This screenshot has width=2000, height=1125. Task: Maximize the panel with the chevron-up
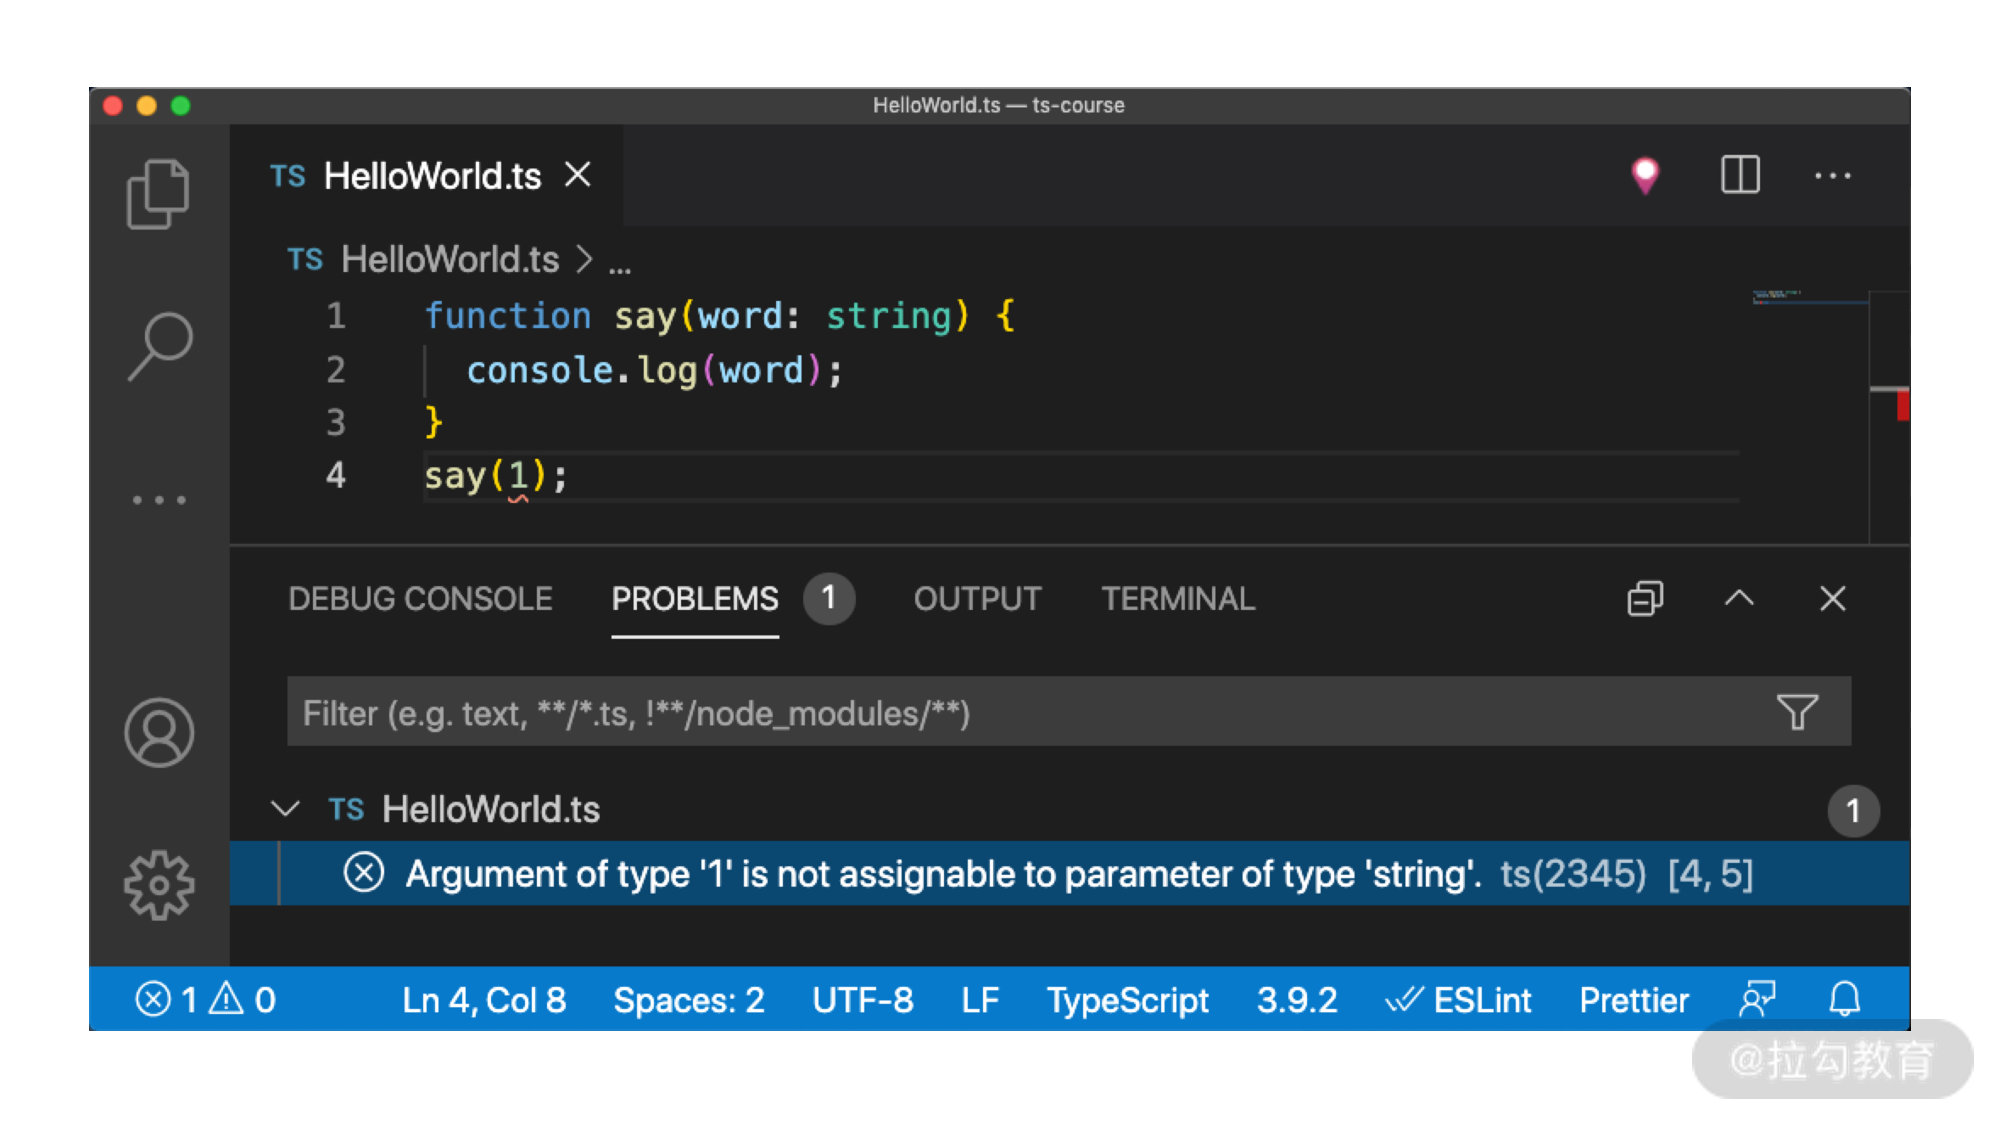click(1739, 598)
